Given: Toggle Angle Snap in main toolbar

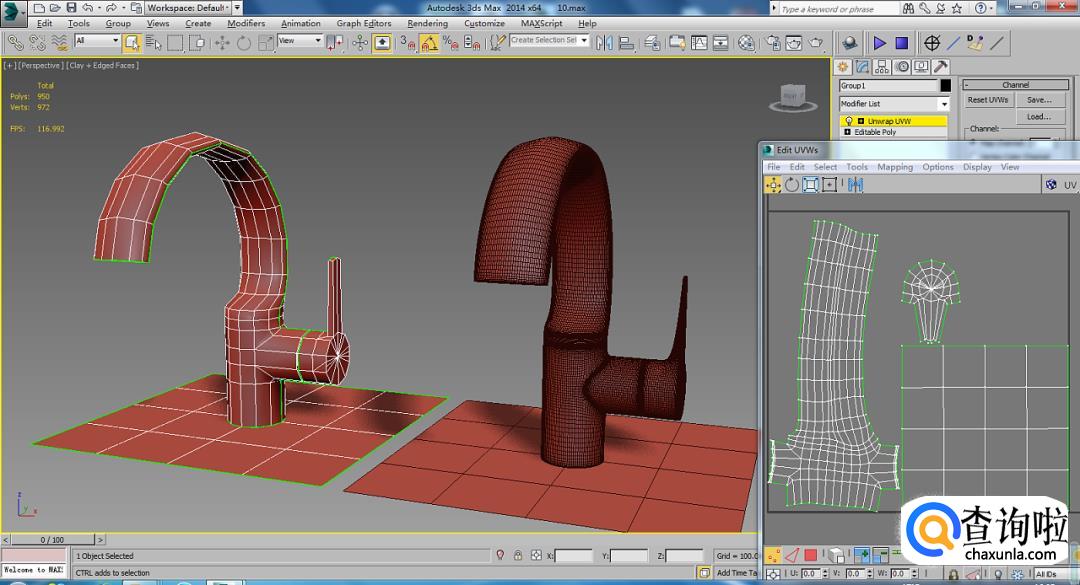Looking at the screenshot, I should (429, 43).
